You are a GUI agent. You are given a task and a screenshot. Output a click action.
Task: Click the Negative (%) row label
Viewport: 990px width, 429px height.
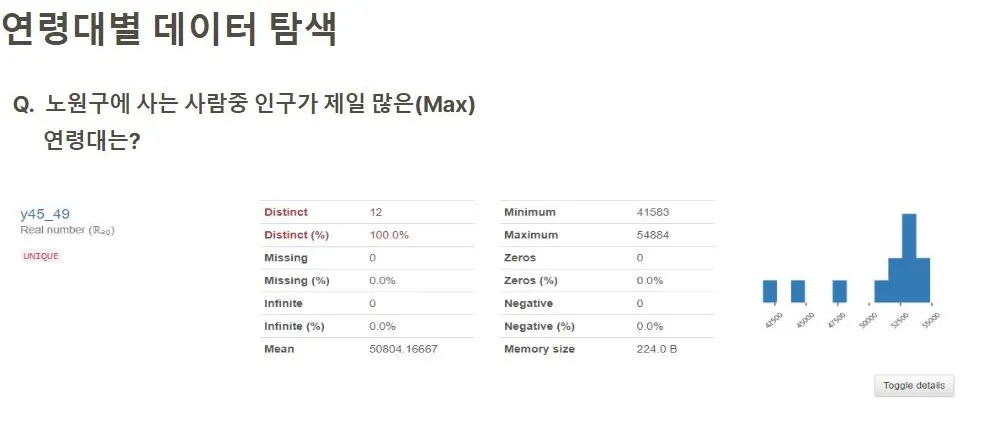(x=539, y=326)
